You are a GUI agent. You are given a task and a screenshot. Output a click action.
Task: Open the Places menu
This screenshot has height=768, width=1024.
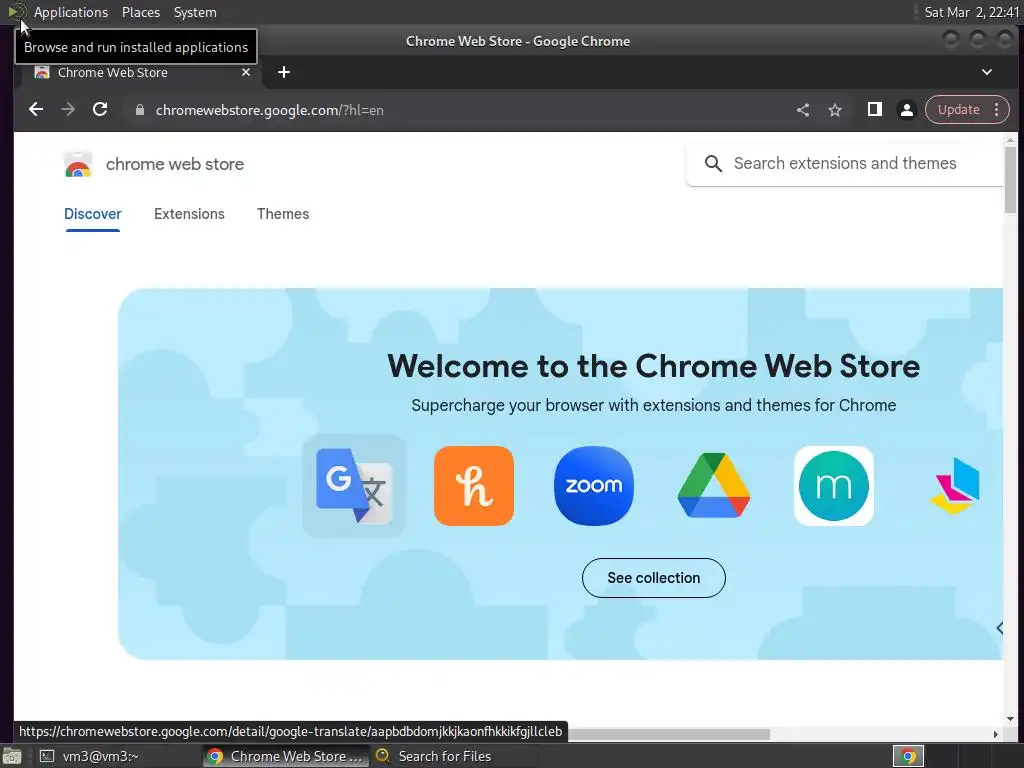pyautogui.click(x=140, y=12)
